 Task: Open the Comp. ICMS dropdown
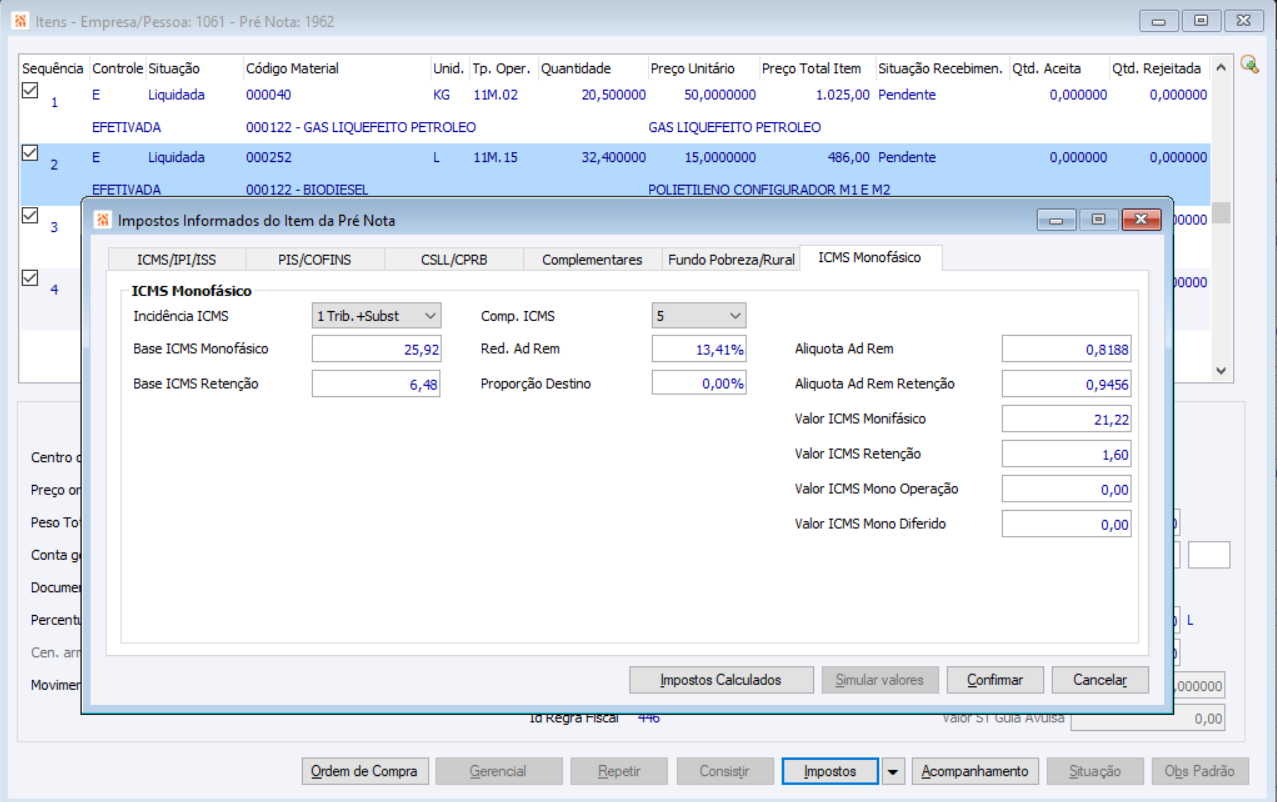(699, 316)
